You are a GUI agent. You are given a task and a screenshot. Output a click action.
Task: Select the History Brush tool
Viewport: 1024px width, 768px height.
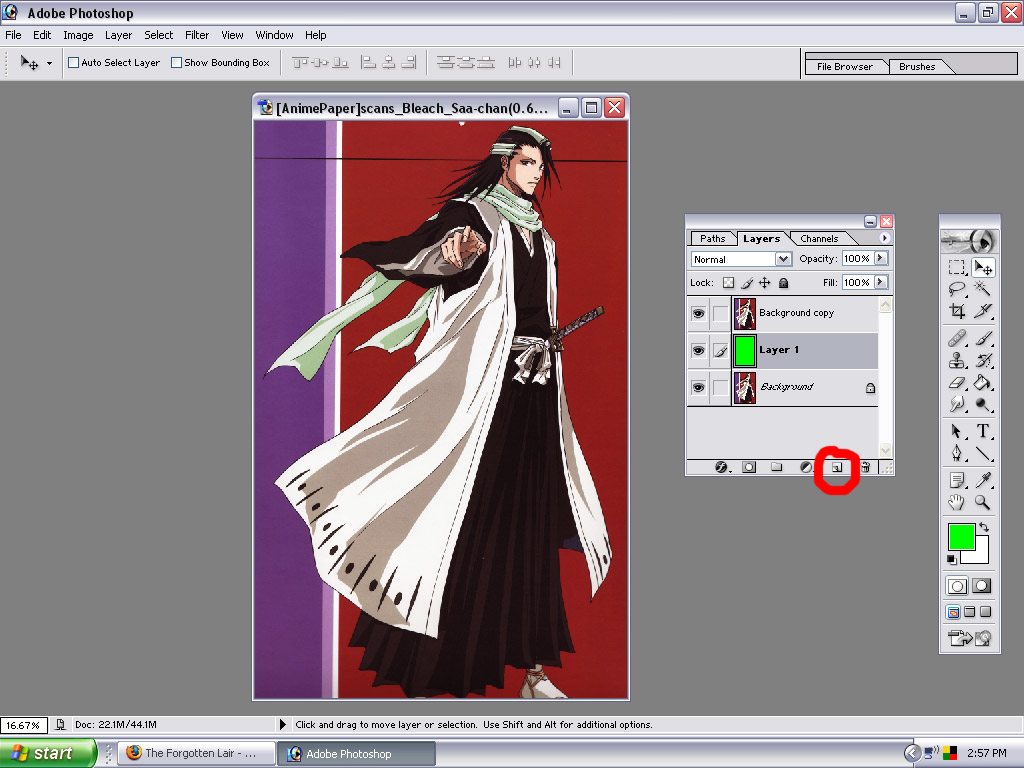coord(982,360)
